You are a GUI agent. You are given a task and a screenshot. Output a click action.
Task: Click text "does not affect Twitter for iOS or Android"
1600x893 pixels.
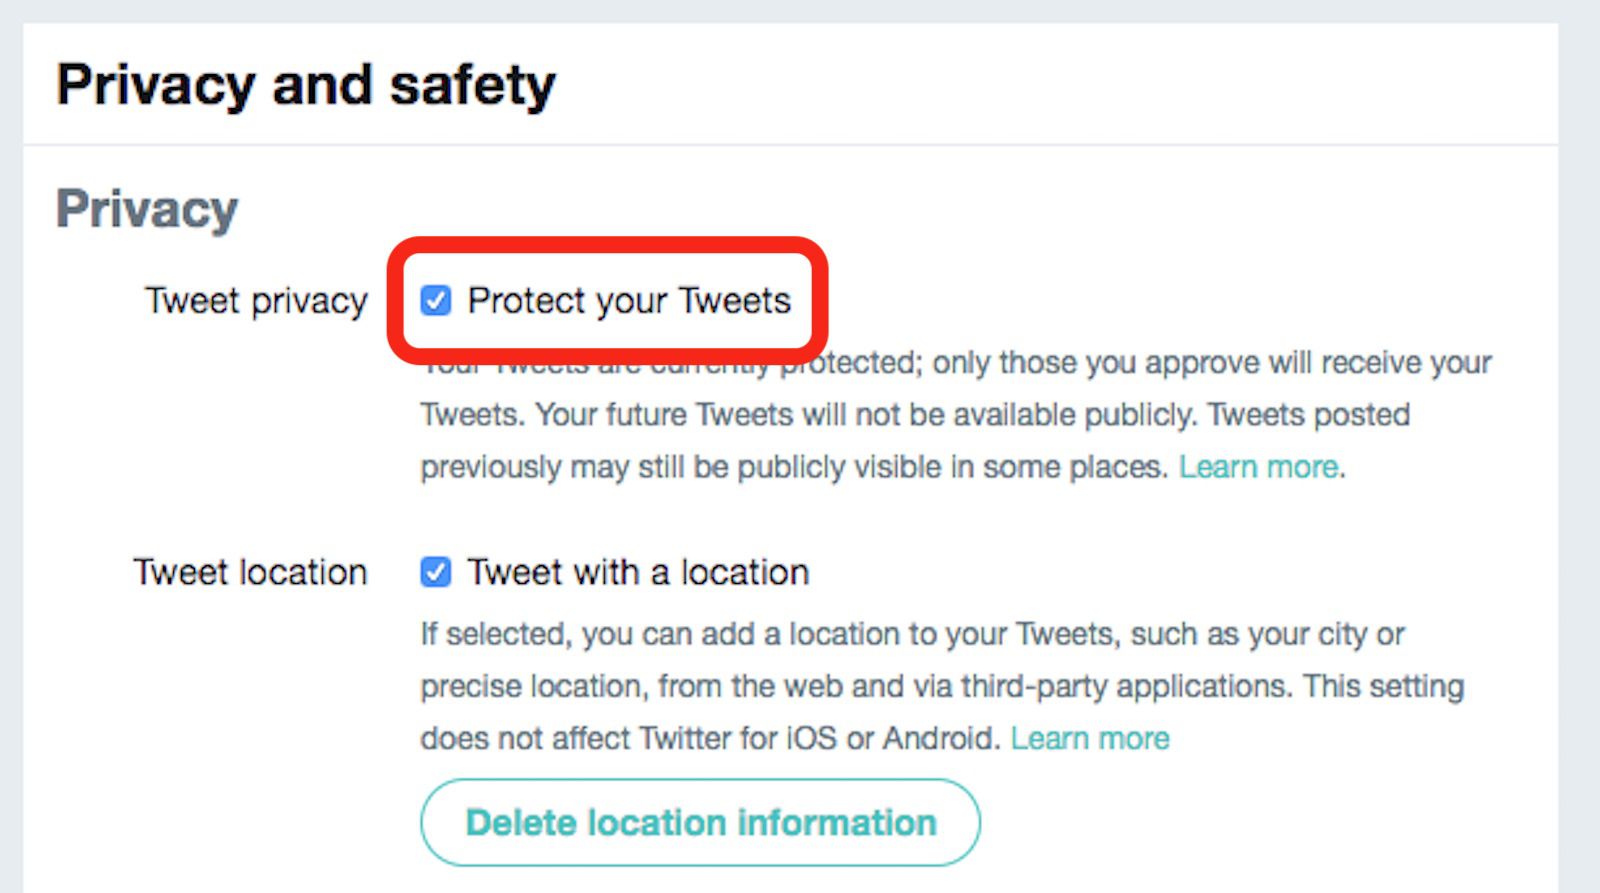(709, 738)
